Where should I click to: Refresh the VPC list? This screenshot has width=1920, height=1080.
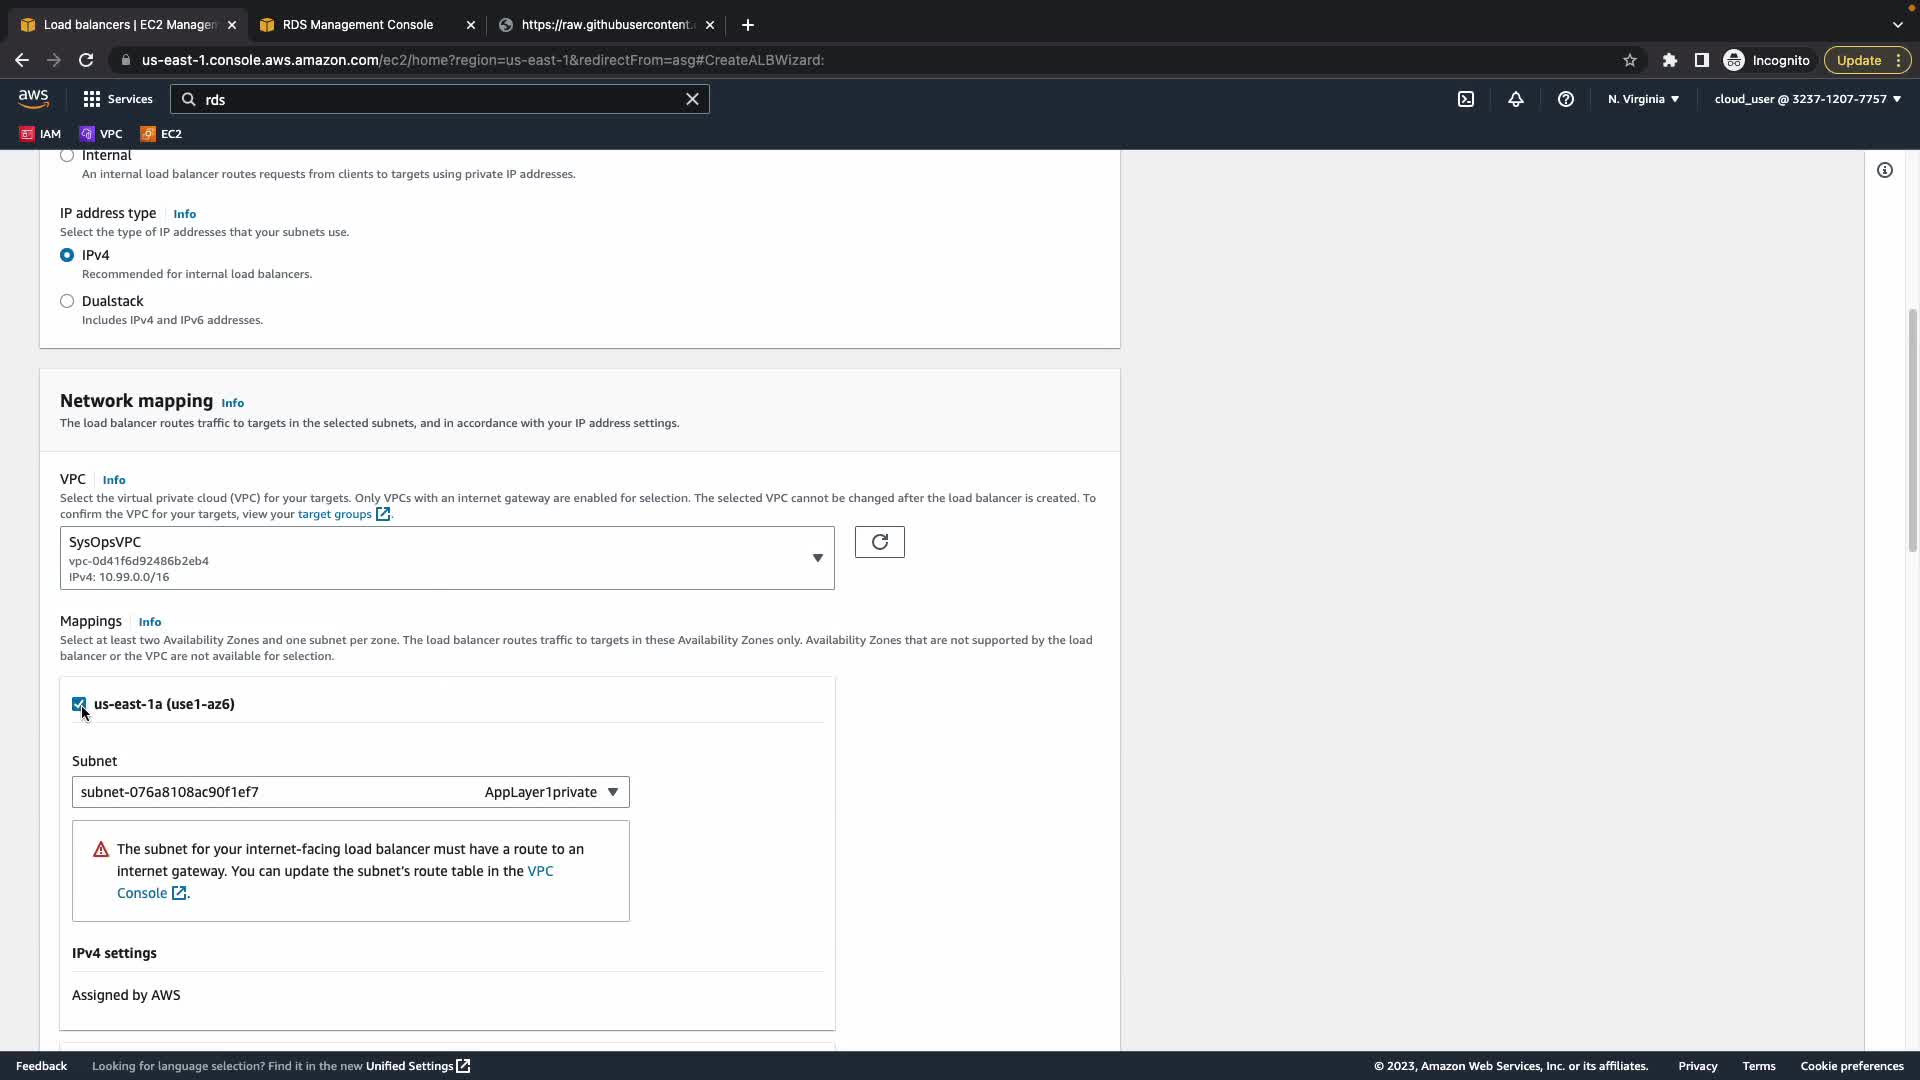tap(879, 542)
